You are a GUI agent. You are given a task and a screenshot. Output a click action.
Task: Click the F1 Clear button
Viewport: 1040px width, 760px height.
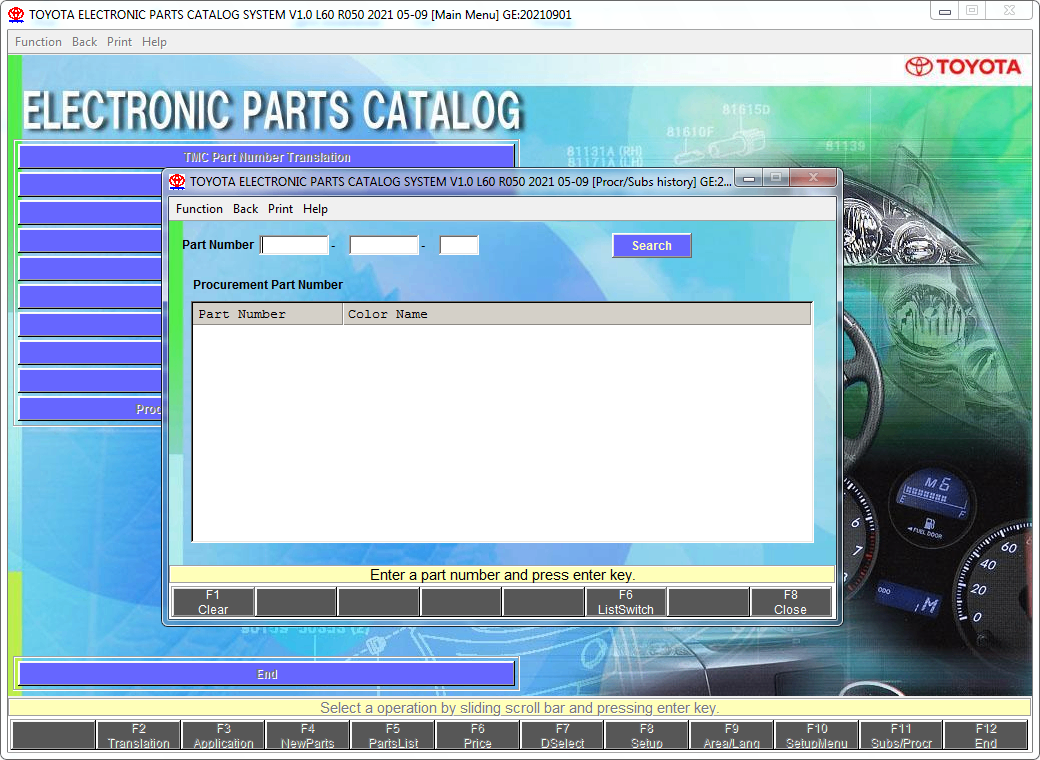click(213, 602)
